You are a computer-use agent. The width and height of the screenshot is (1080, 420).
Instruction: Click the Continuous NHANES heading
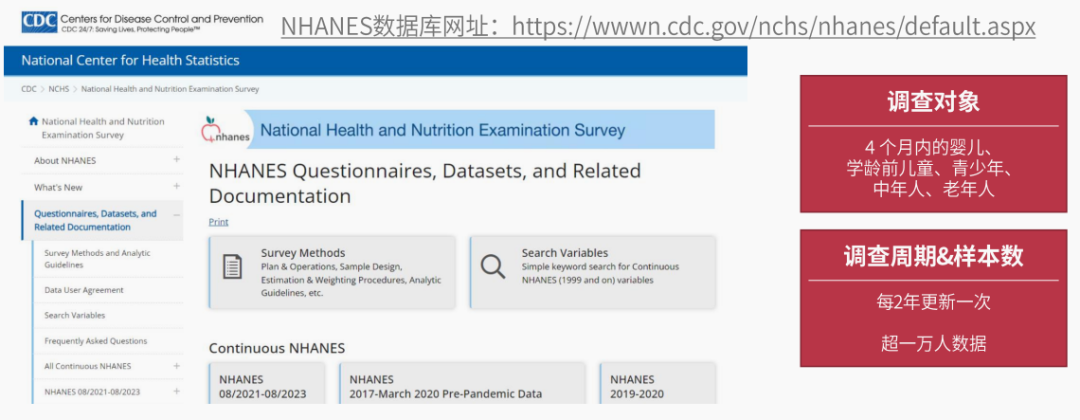(x=277, y=348)
